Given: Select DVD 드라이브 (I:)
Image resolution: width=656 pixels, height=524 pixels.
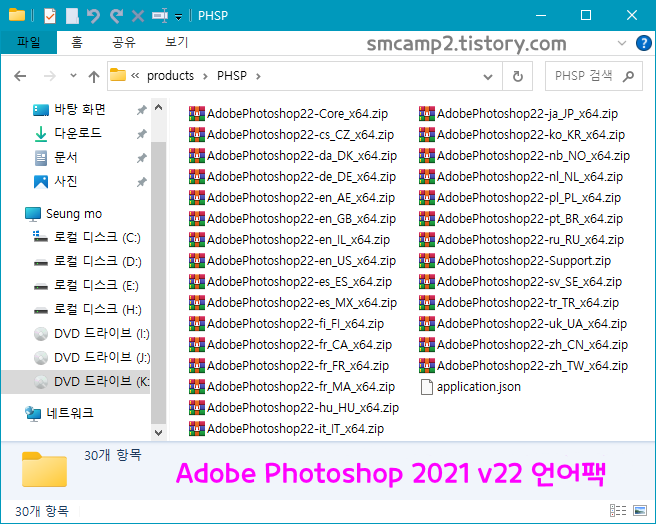Looking at the screenshot, I should (102, 334).
